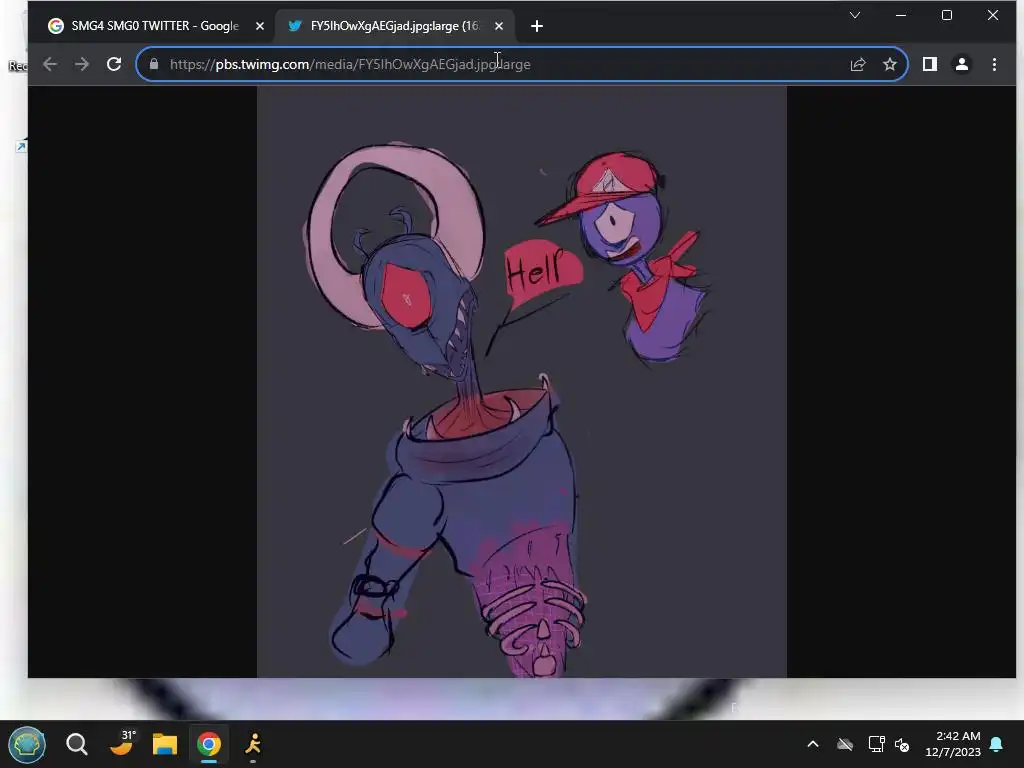Close the Chrome window

coord(993,15)
